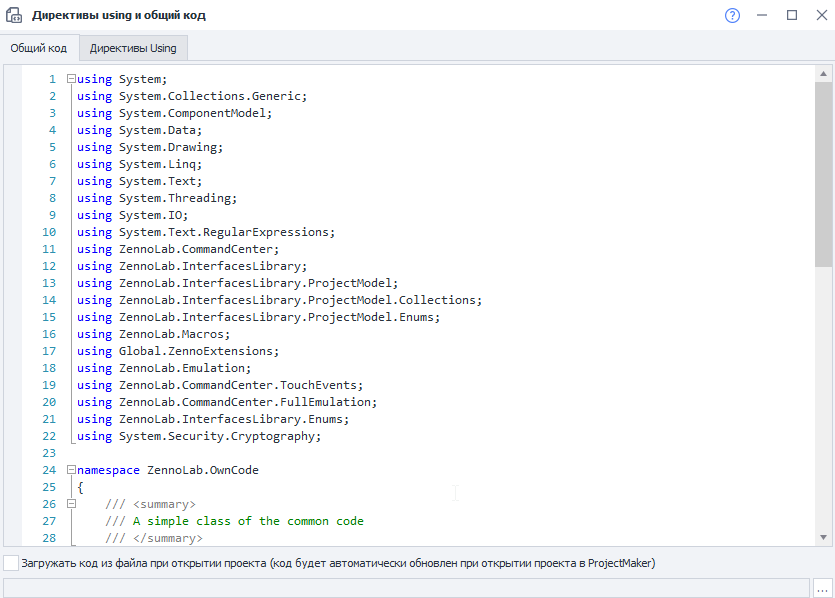Click the vertical scrollbar thumb
835x598 pixels.
click(825, 170)
